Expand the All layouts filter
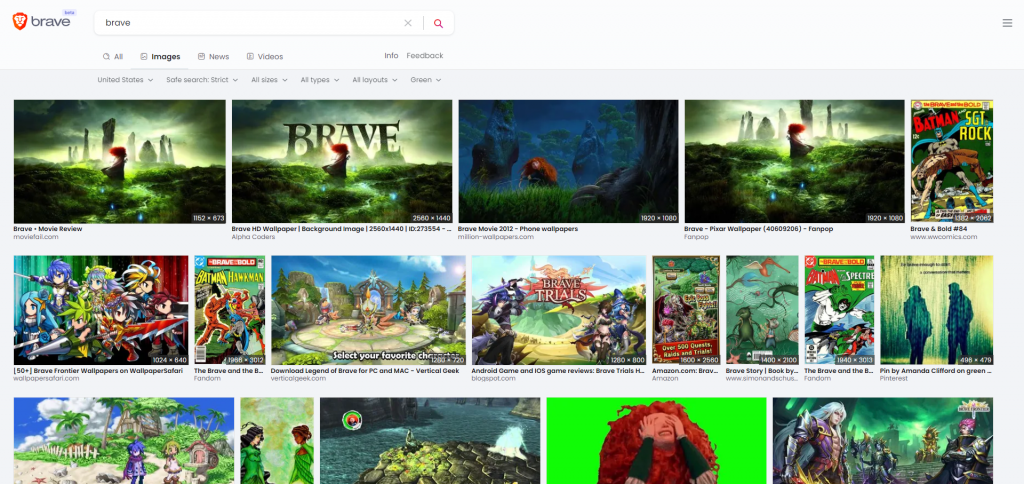 click(375, 80)
